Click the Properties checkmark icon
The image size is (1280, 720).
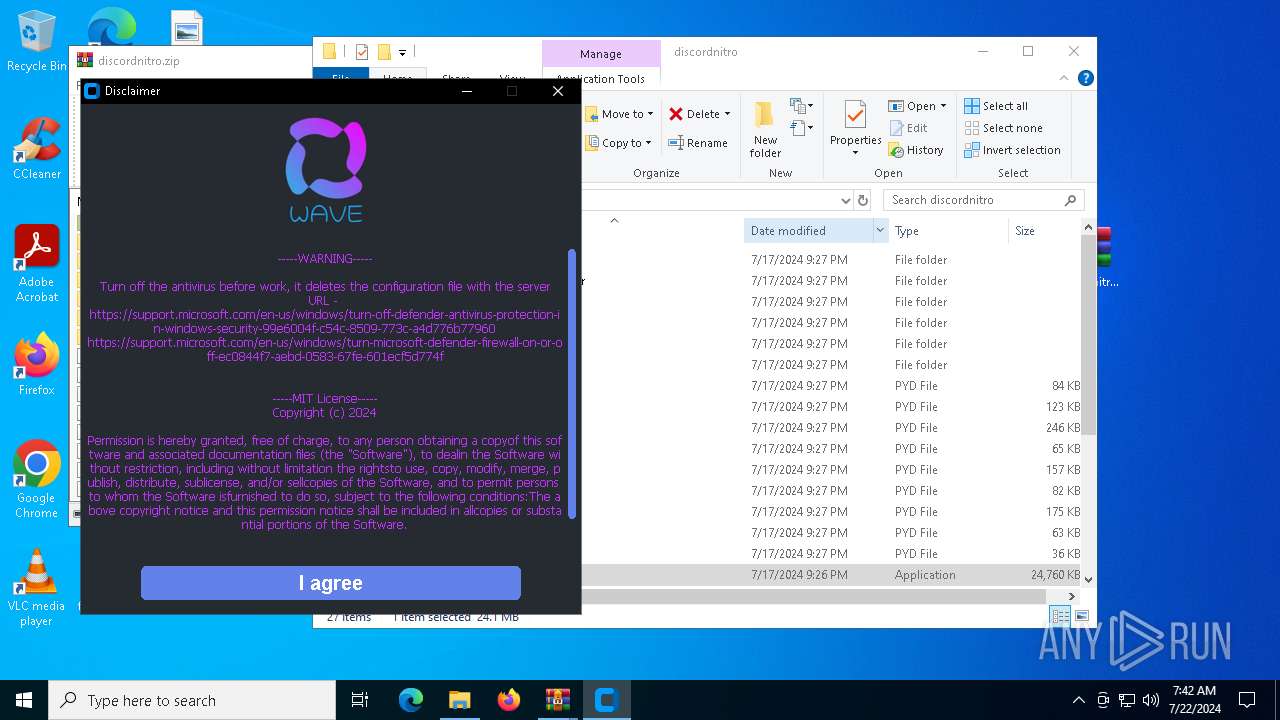click(x=855, y=115)
